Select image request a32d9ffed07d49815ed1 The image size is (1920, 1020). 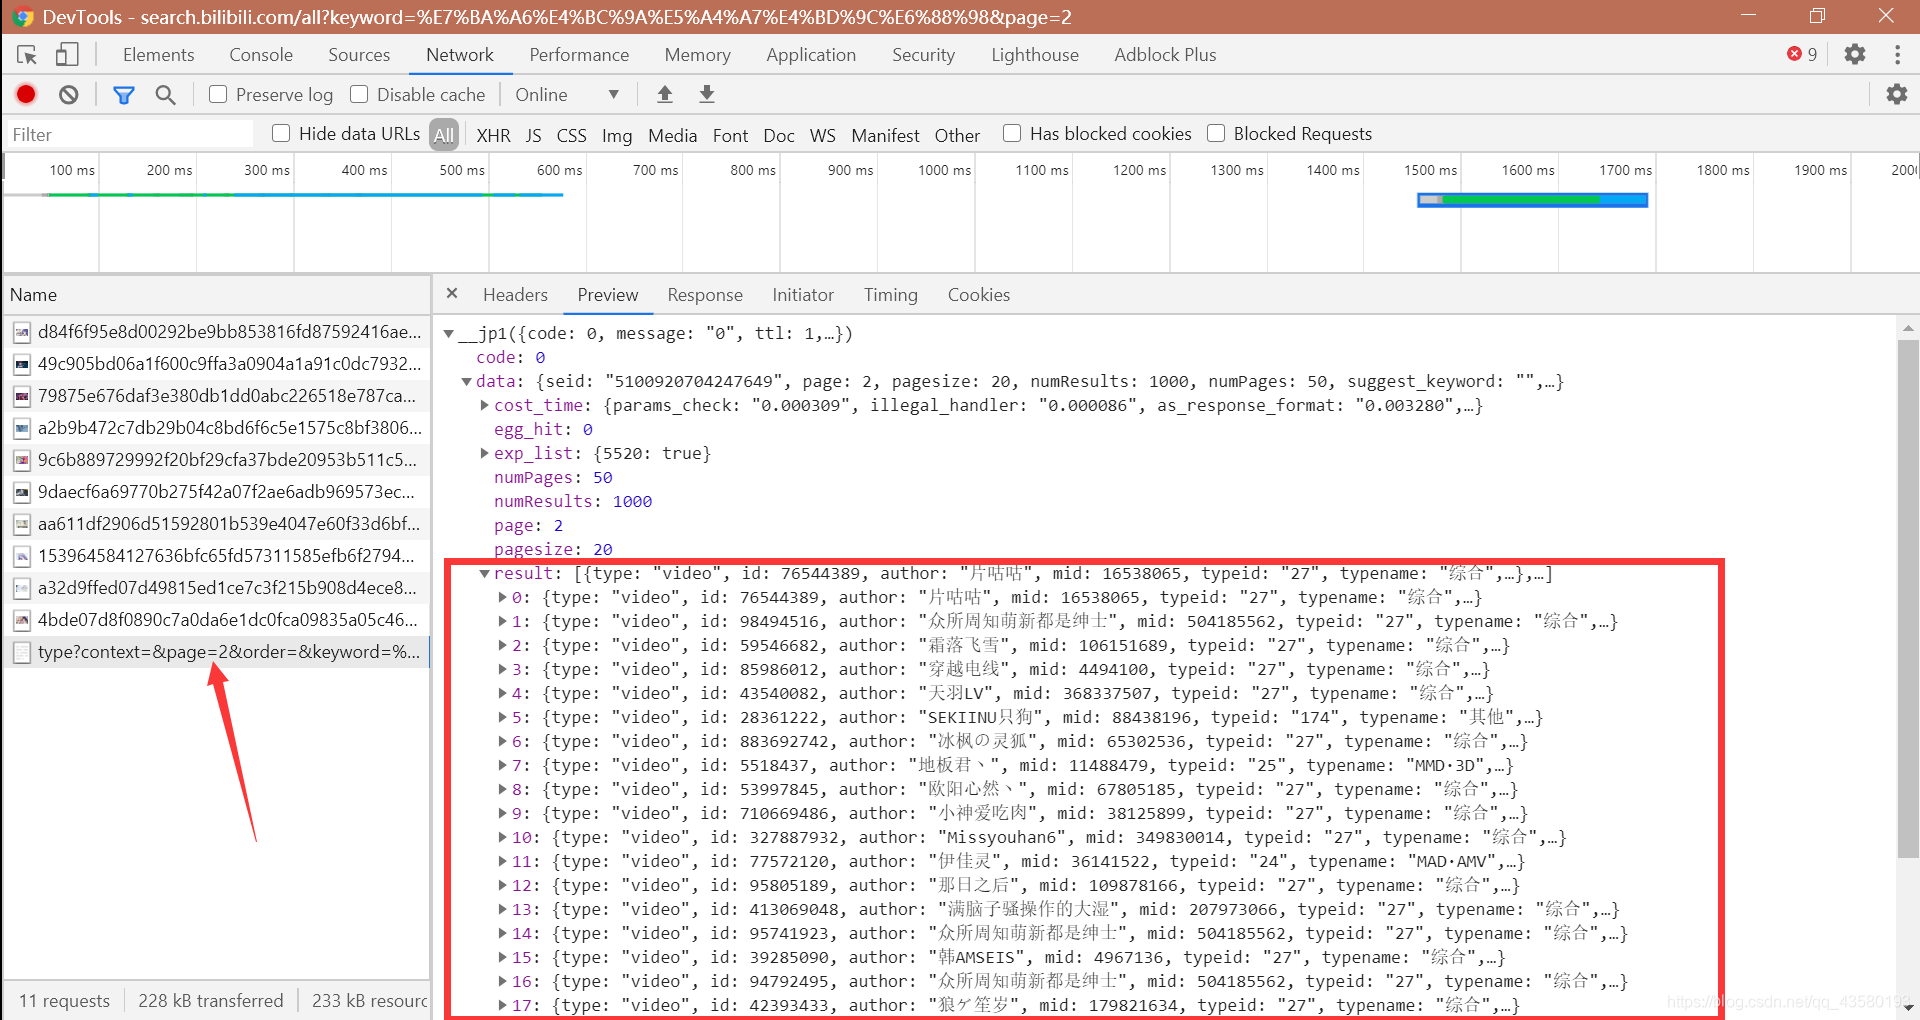(x=216, y=588)
